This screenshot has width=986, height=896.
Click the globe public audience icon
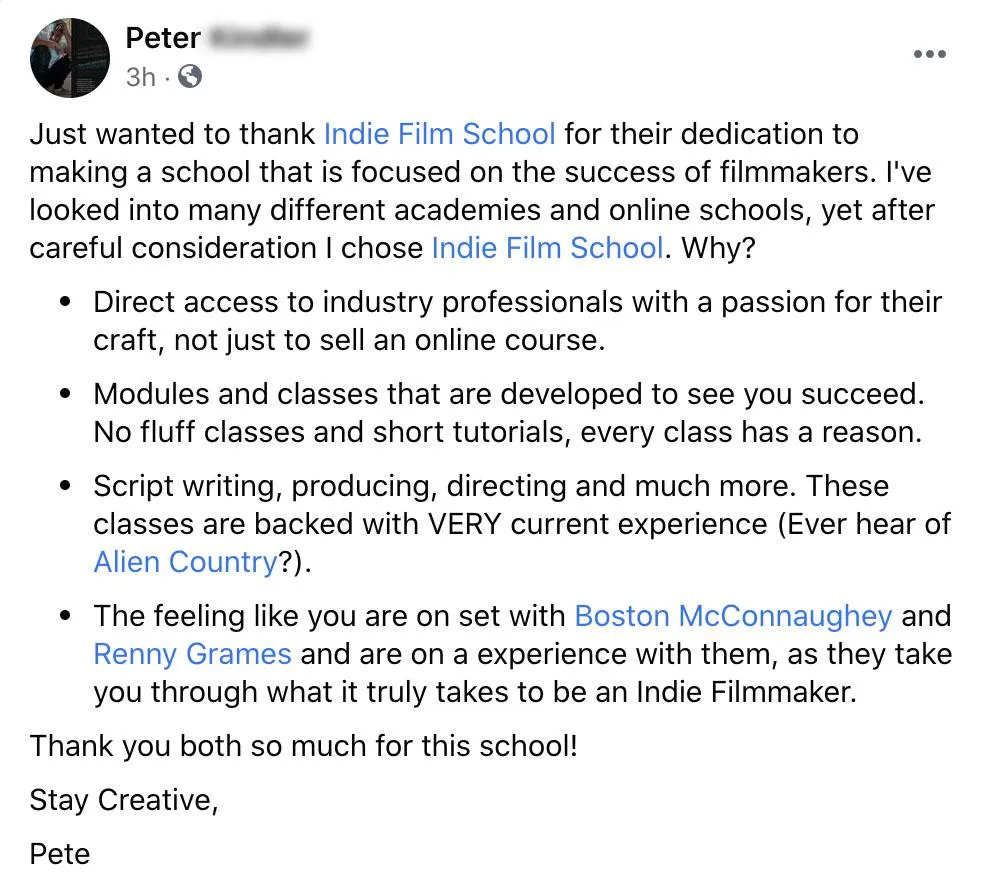pyautogui.click(x=189, y=77)
